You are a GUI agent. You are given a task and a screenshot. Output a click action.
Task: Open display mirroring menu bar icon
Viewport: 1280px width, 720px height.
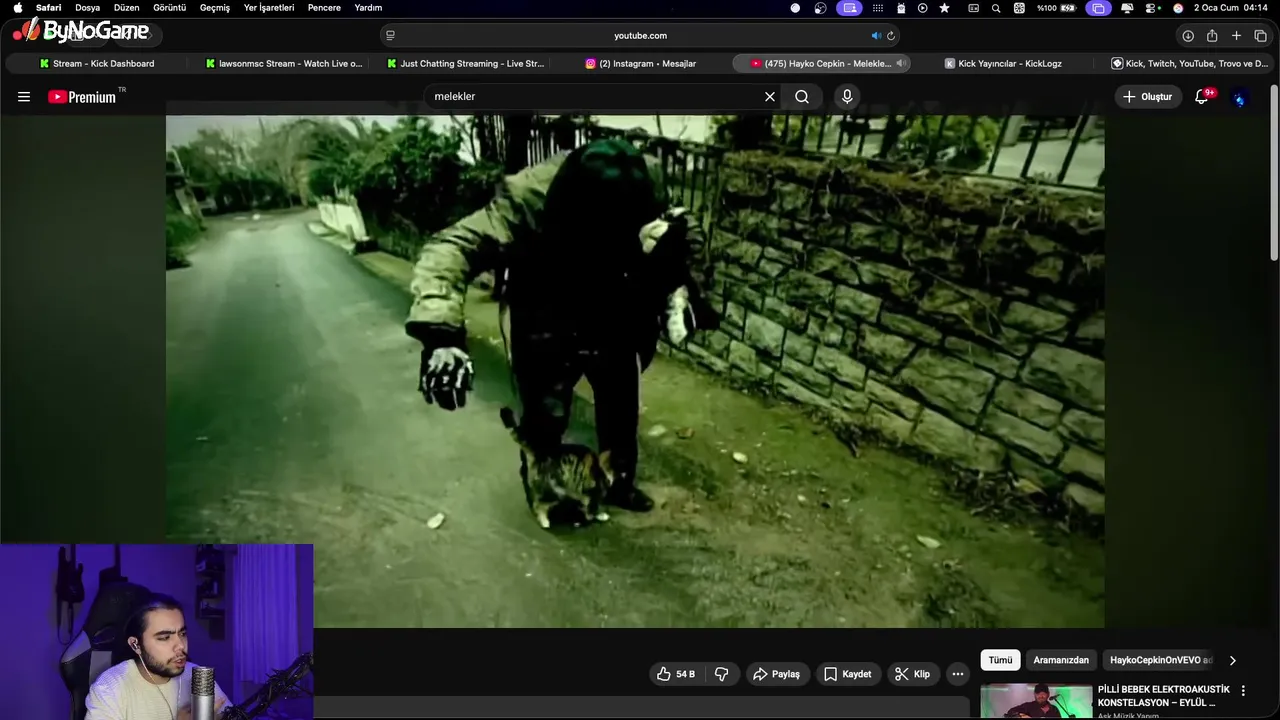[x=1098, y=8]
